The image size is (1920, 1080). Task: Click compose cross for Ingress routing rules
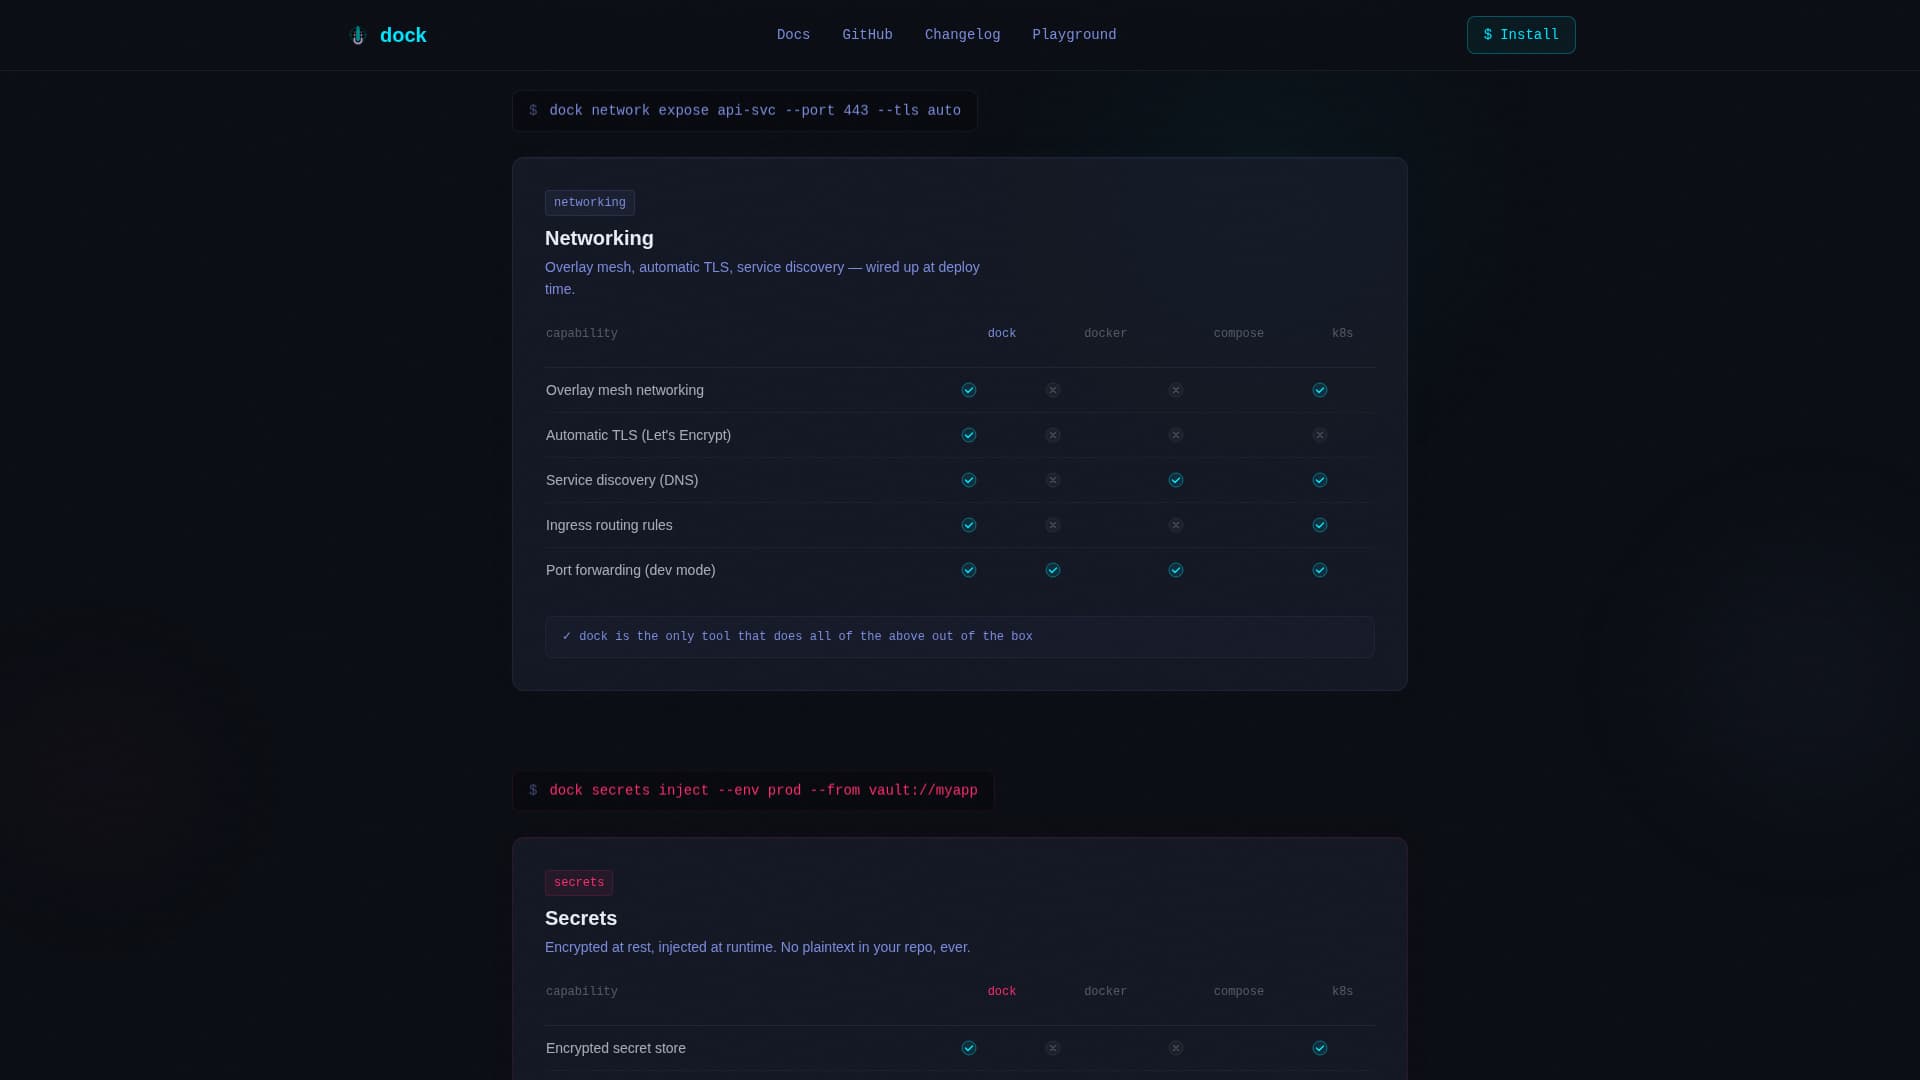click(1176, 525)
